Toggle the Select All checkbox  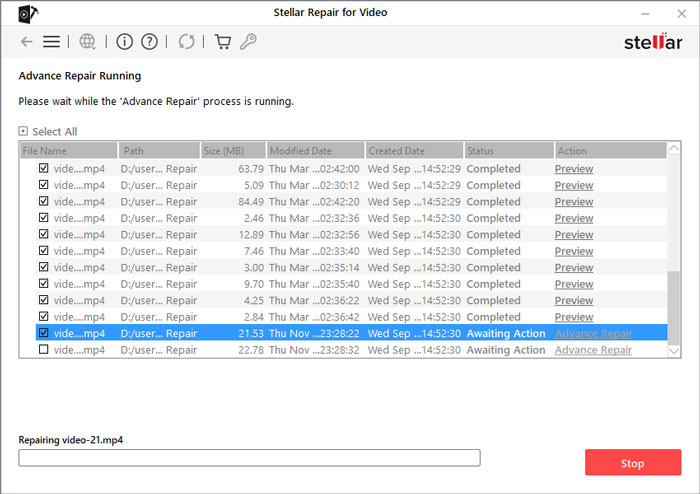pos(23,131)
